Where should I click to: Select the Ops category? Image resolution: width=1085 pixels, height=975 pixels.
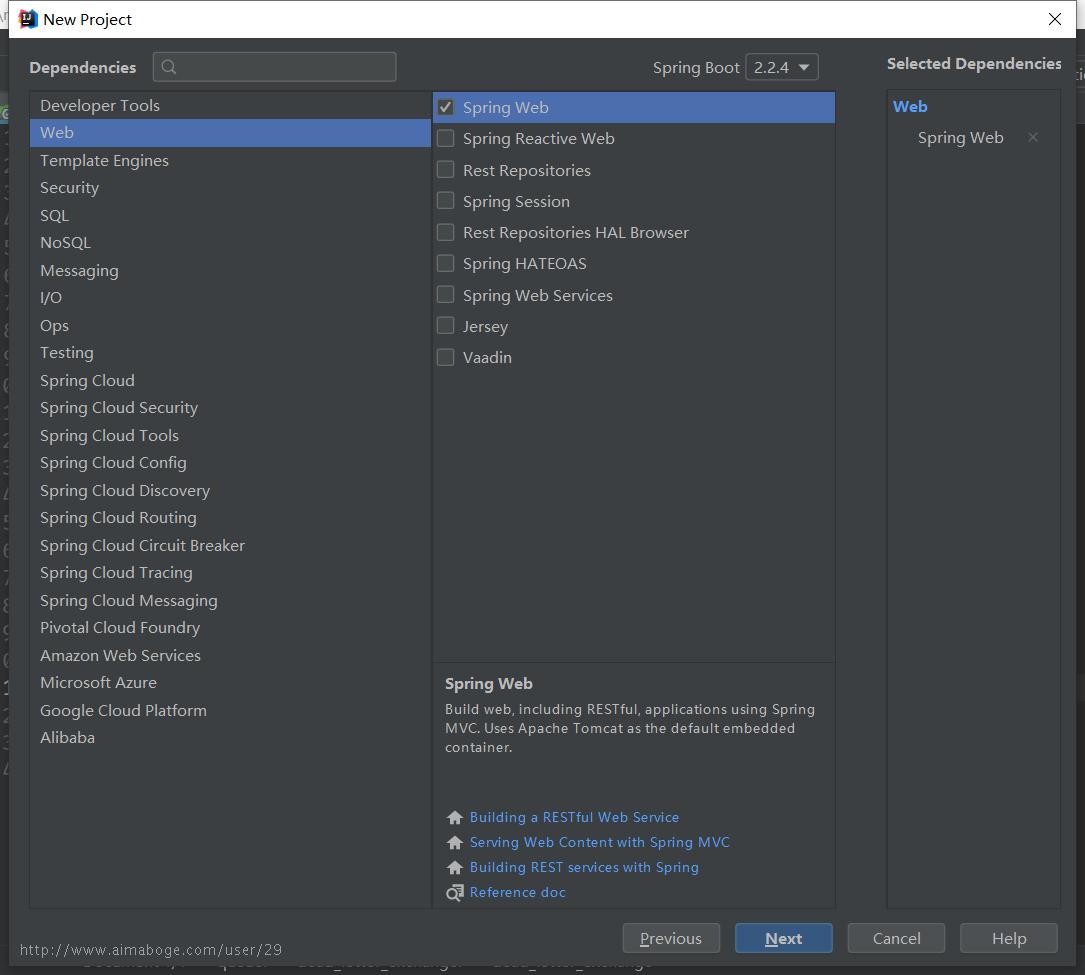point(230,325)
